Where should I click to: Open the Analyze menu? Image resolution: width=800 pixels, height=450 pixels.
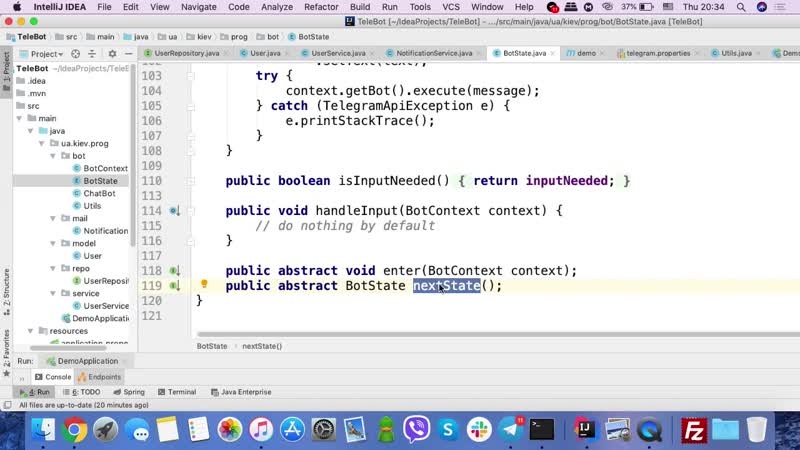click(277, 7)
